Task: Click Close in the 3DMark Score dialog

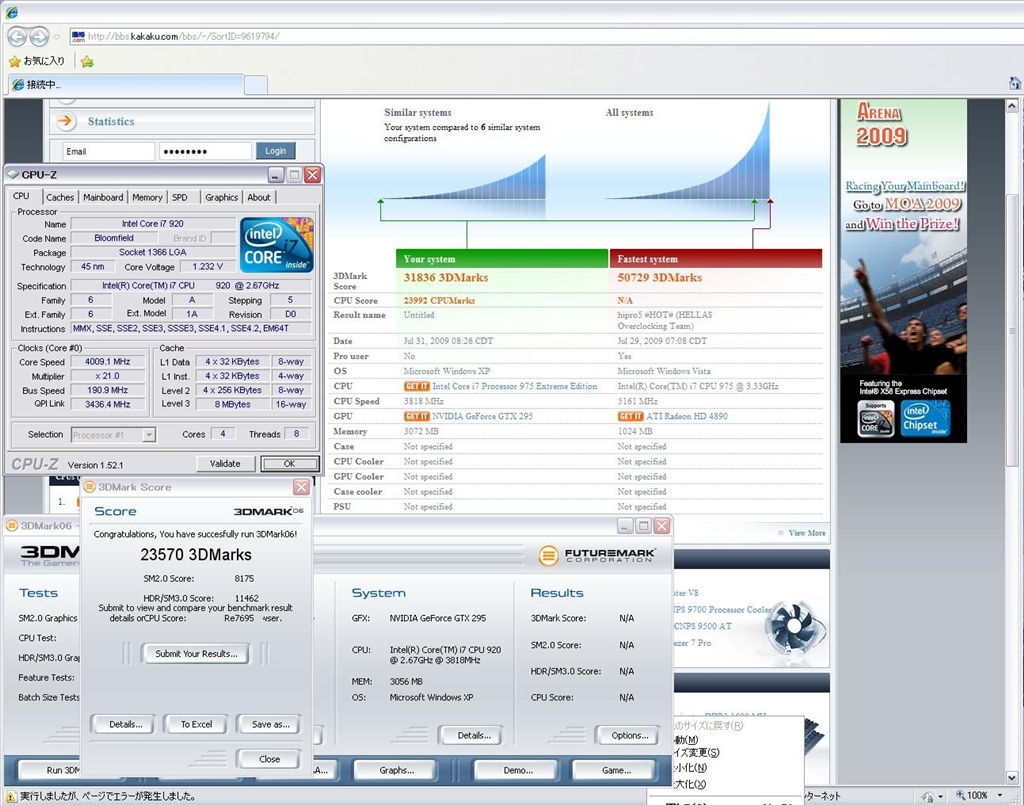Action: [269, 759]
